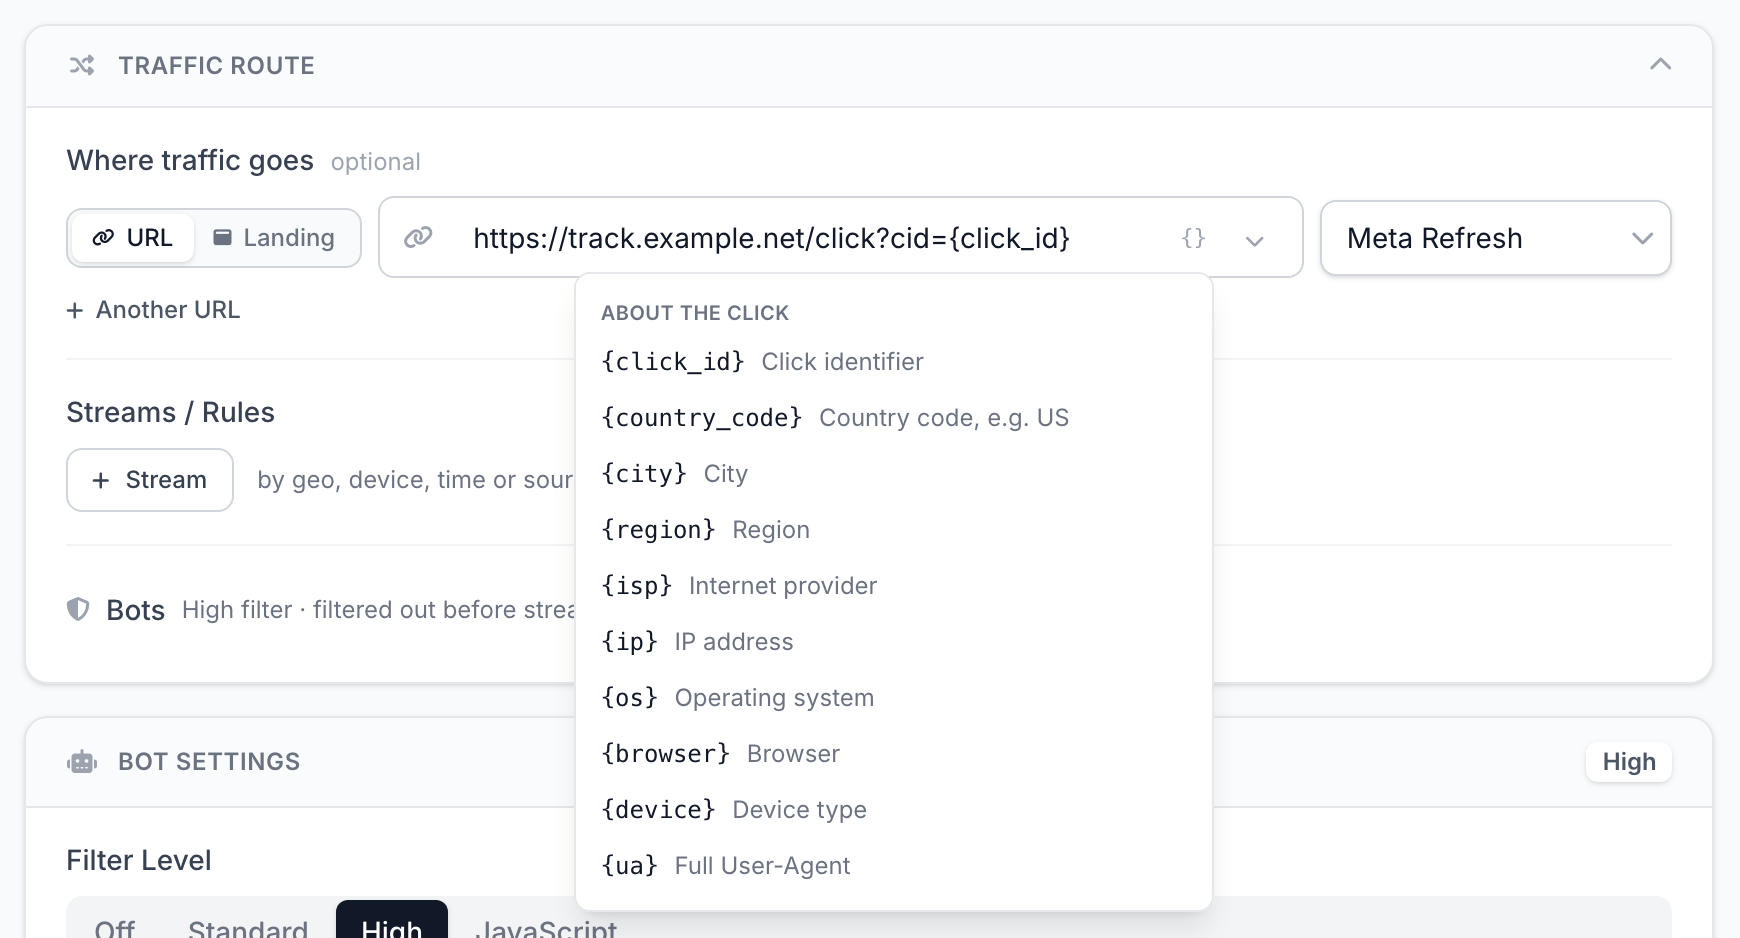Click the 'Where traffic goes' label

190,160
